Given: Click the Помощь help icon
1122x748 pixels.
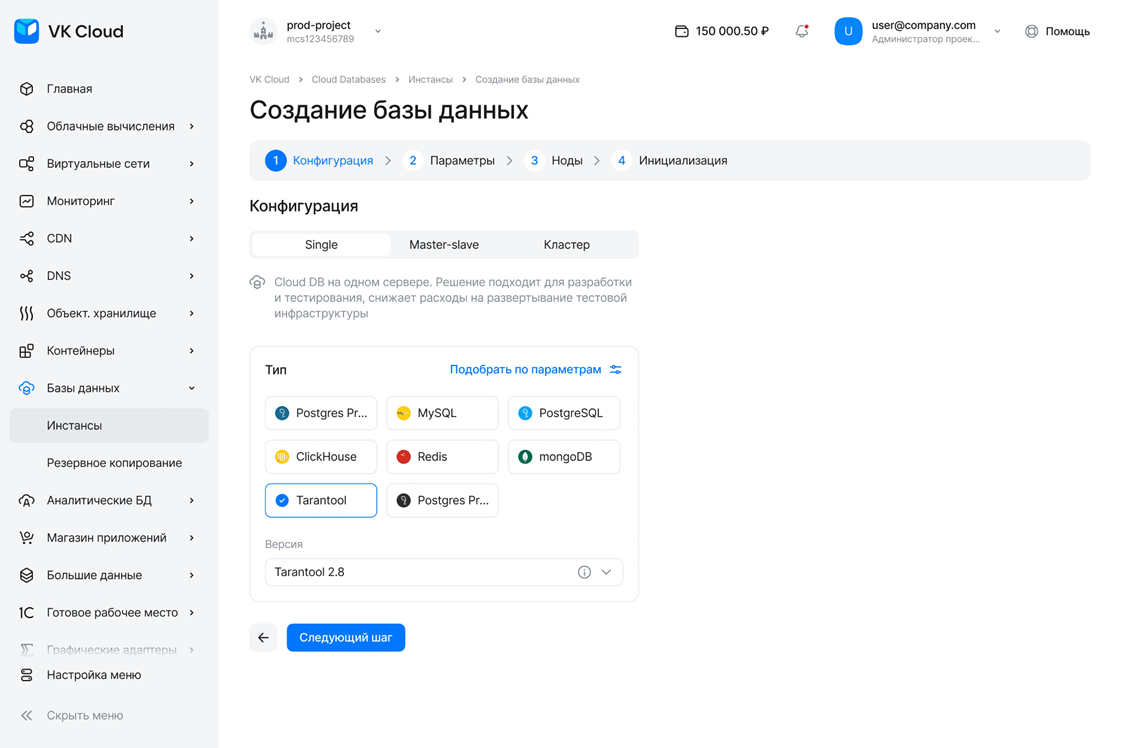Looking at the screenshot, I should (x=1031, y=31).
